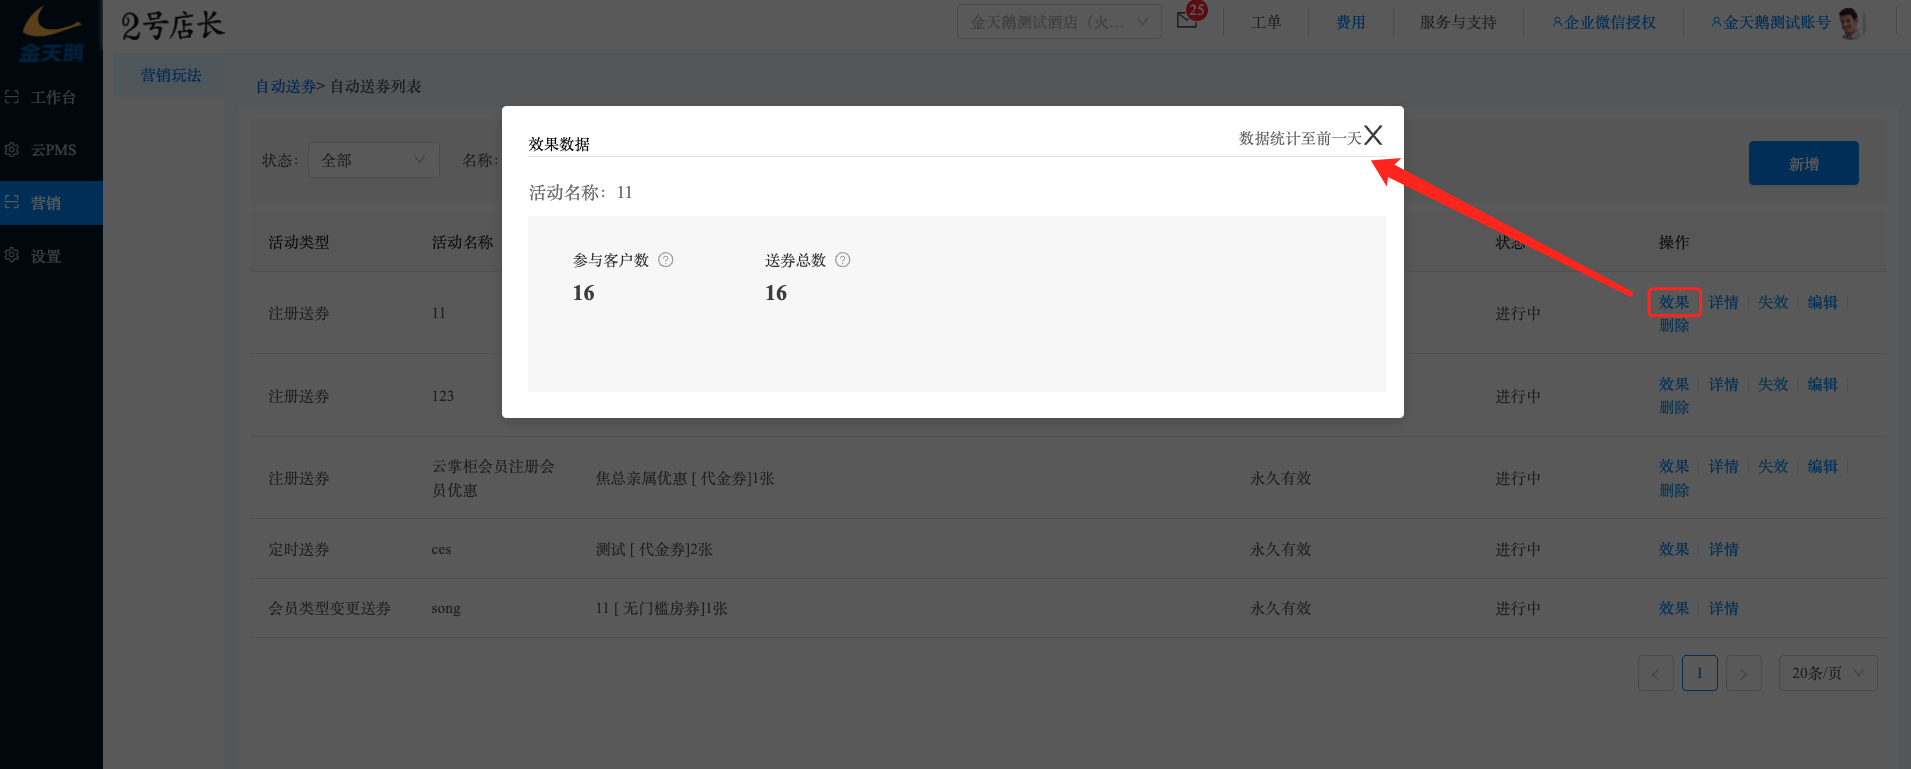Click 失效 for activity 11
1911x769 pixels.
[x=1773, y=302]
